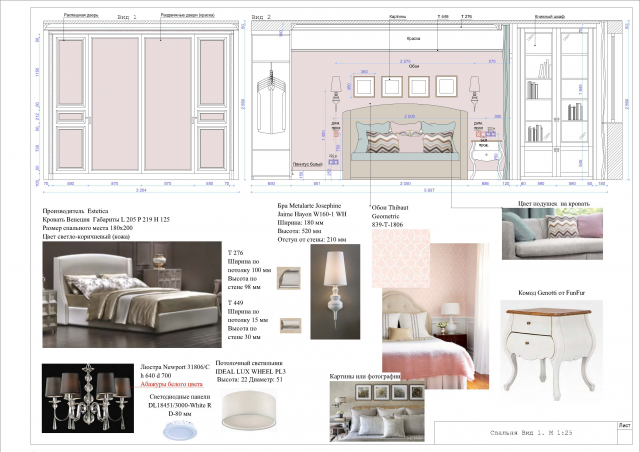Screen dimensions: 640x452
Task: Click the IDEAL LUX WHEEL ceiling lamp image
Action: tap(248, 410)
